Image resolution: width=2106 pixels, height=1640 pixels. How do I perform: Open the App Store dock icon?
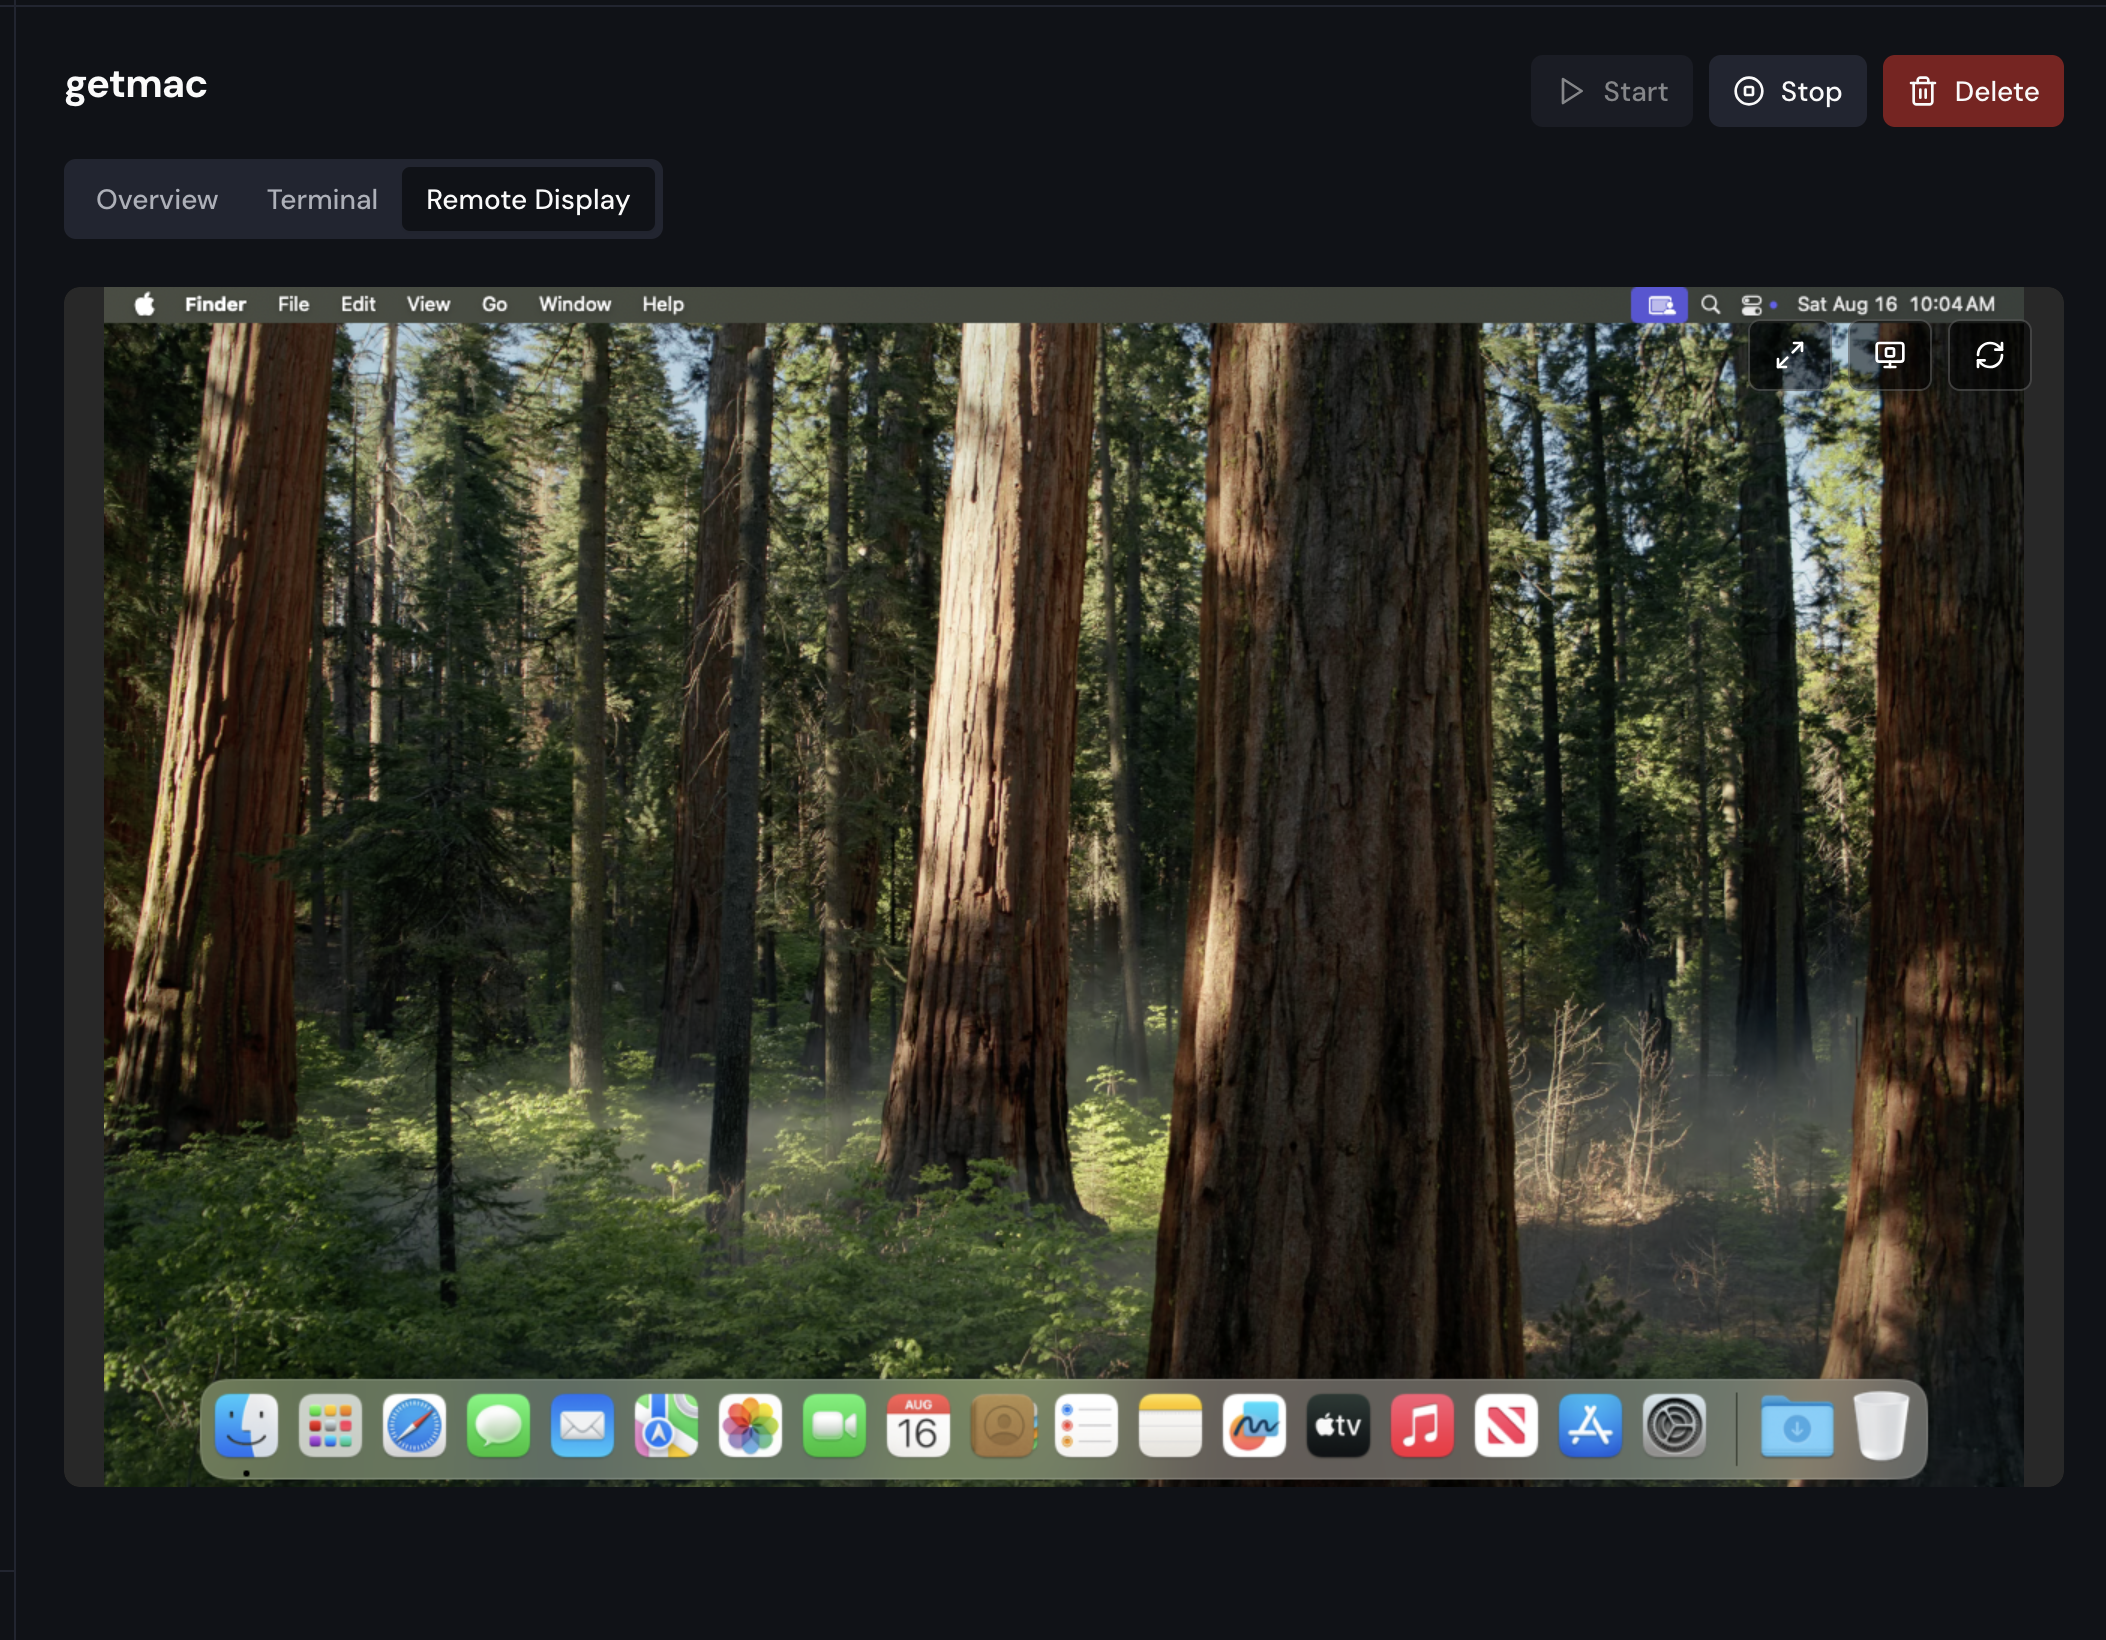[1589, 1426]
